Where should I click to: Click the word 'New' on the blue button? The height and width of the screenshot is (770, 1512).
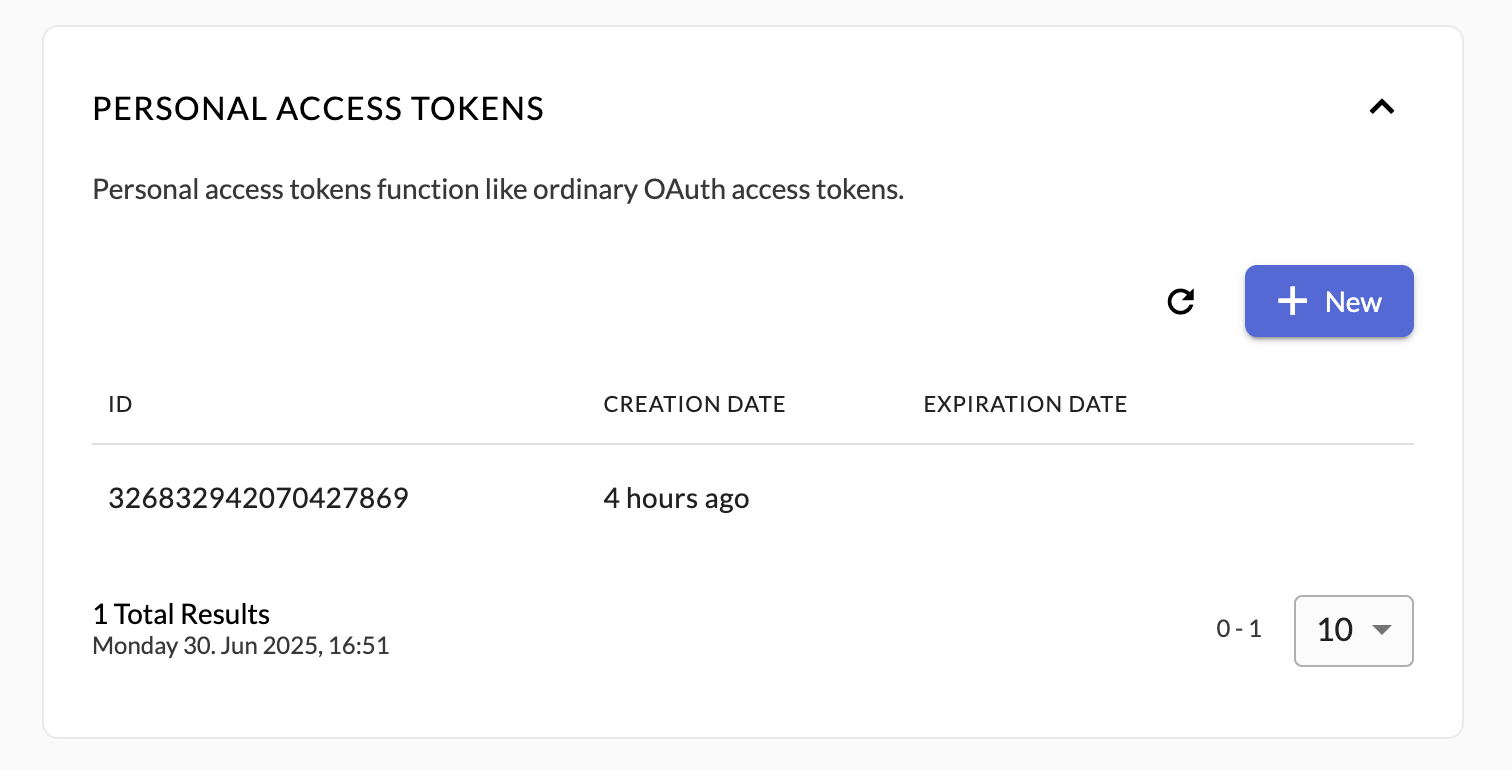click(1353, 302)
